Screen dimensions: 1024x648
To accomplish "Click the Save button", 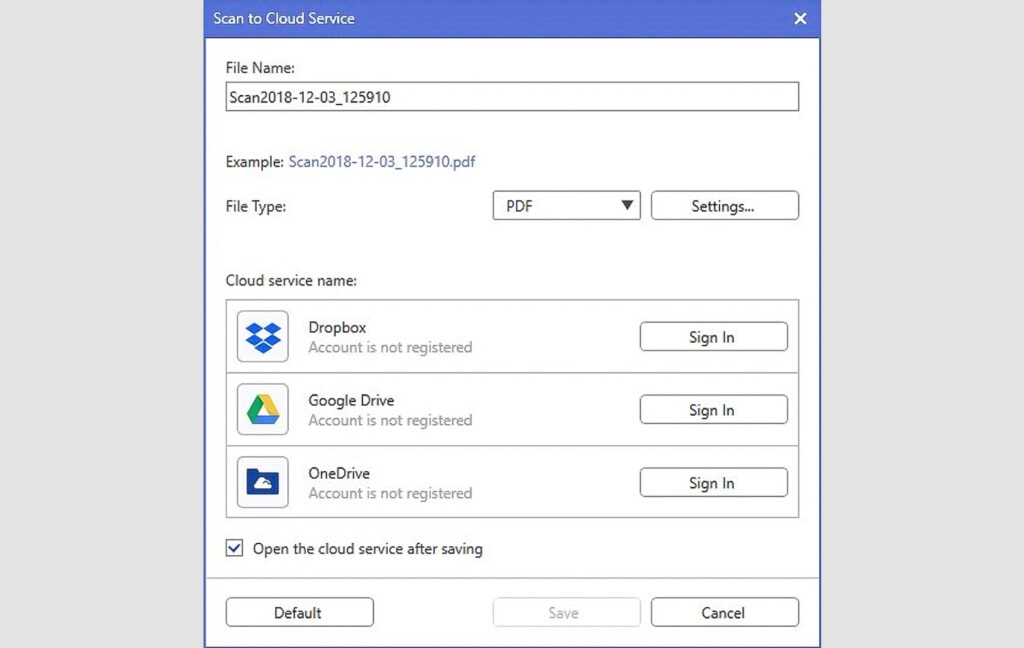I will coord(566,613).
